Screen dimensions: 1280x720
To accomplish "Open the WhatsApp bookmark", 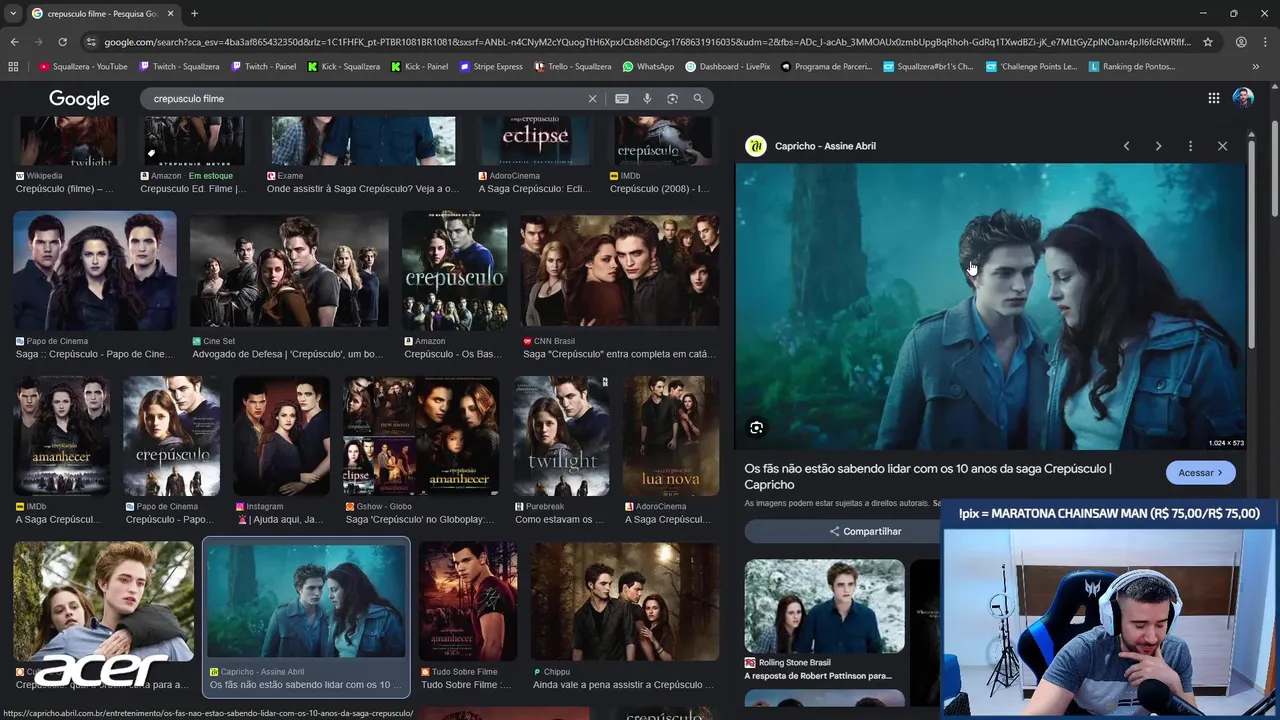I will (x=648, y=67).
